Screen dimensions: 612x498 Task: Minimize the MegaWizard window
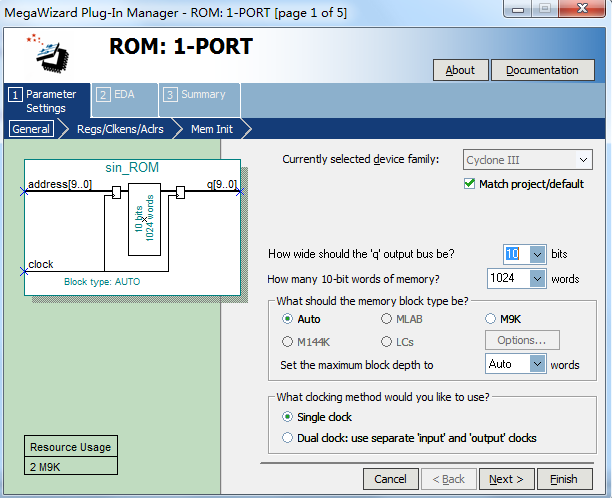pyautogui.click(x=518, y=9)
